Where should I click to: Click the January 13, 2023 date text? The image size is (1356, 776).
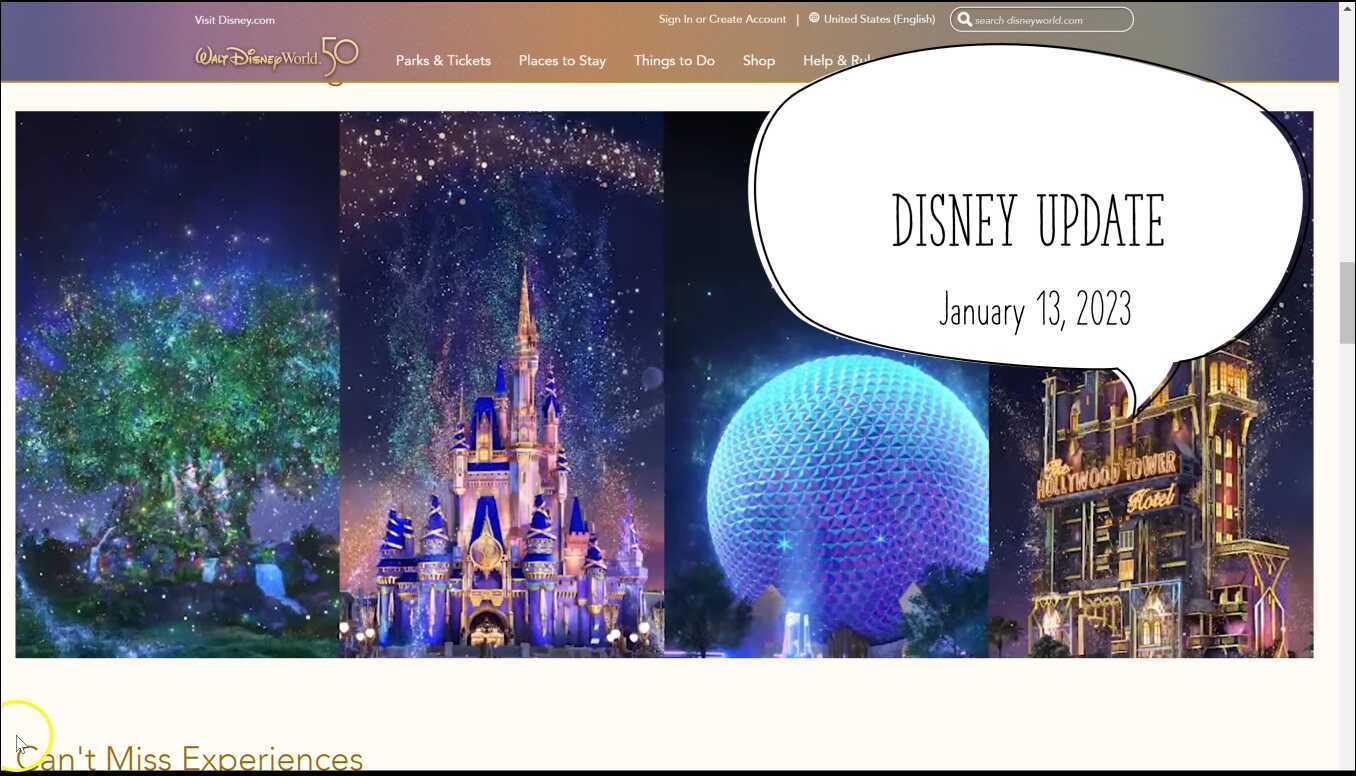pyautogui.click(x=1035, y=310)
